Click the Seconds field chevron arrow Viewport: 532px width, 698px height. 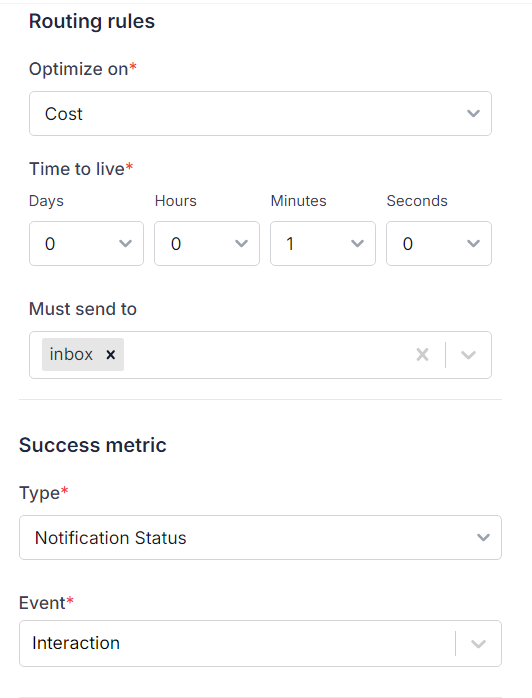tap(473, 243)
